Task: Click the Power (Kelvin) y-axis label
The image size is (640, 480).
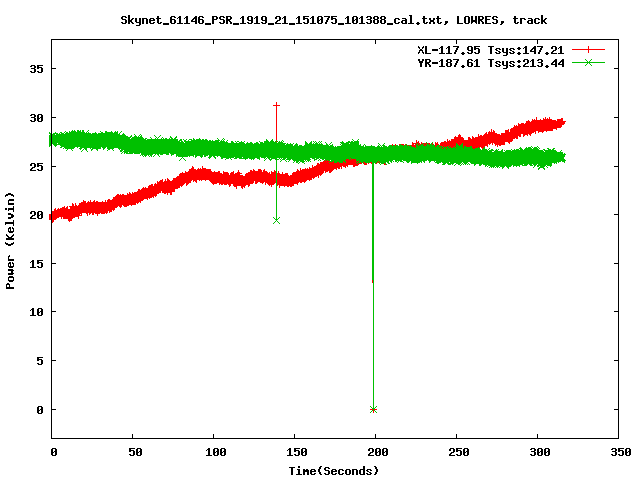Action: [x=10, y=242]
